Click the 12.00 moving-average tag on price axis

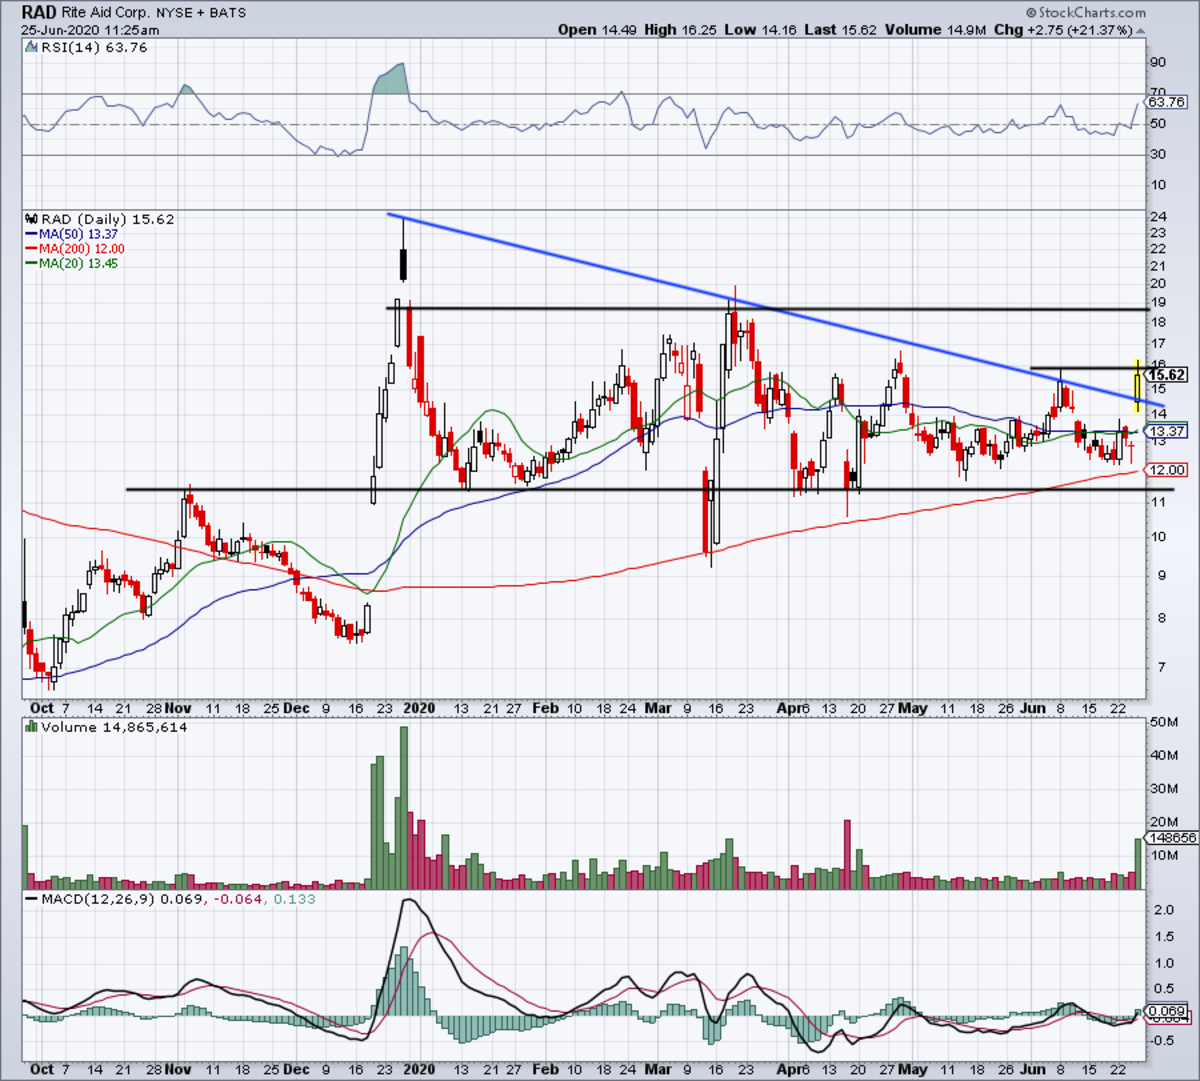point(1167,470)
